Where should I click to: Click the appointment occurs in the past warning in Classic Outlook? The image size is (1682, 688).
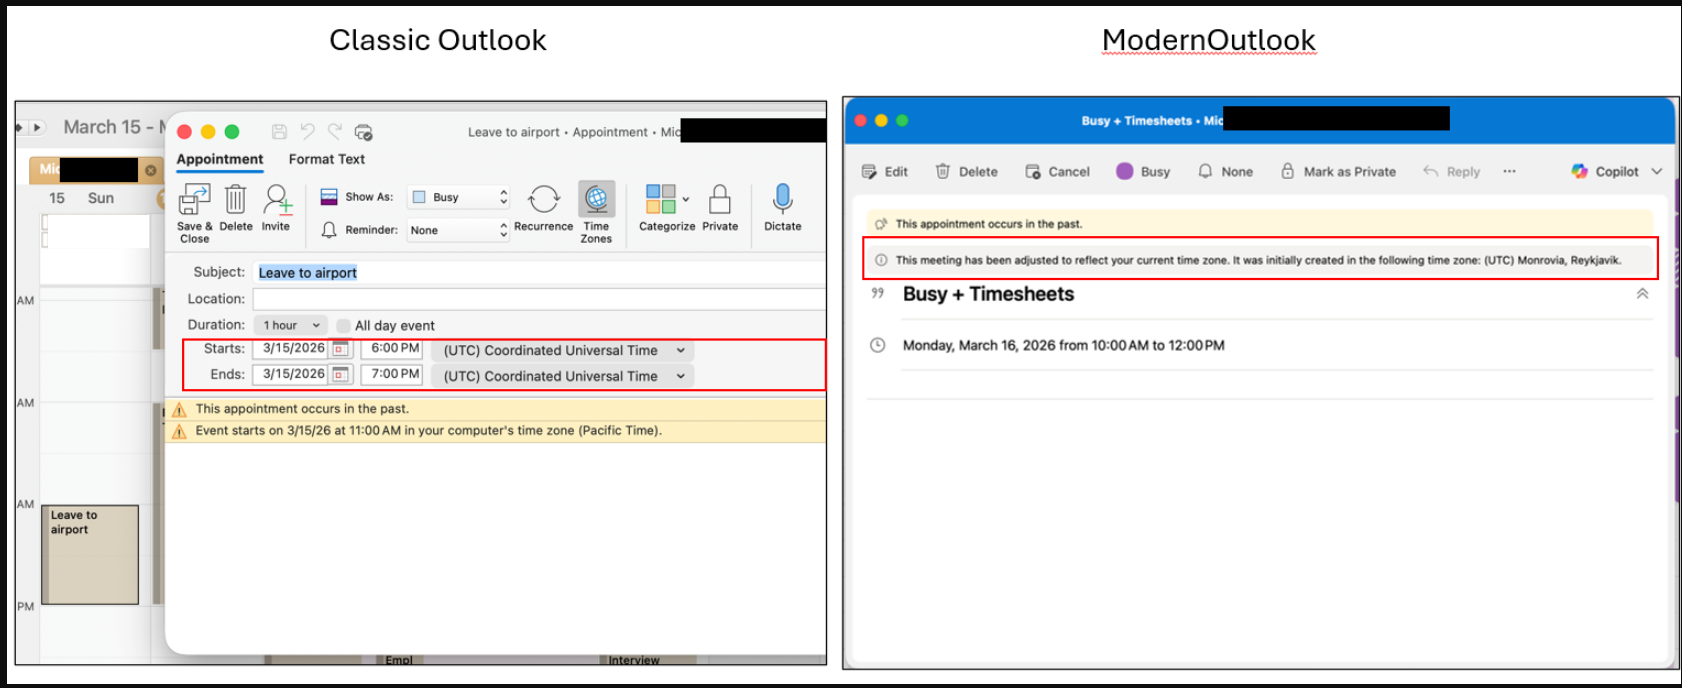[x=302, y=409]
